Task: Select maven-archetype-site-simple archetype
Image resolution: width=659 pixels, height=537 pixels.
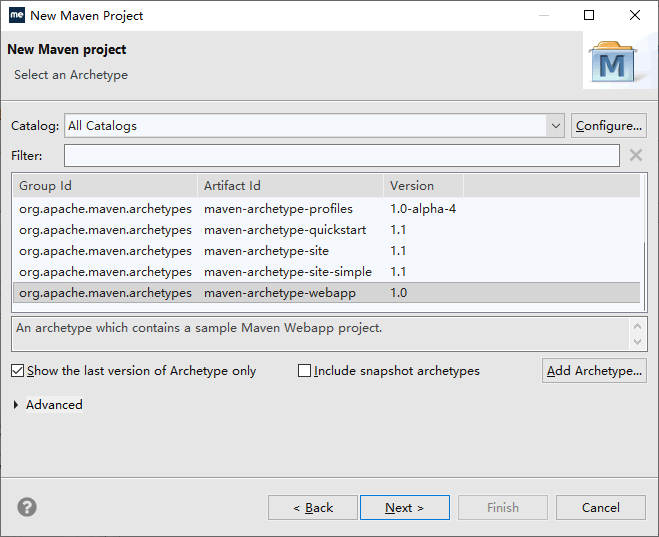Action: coord(287,272)
